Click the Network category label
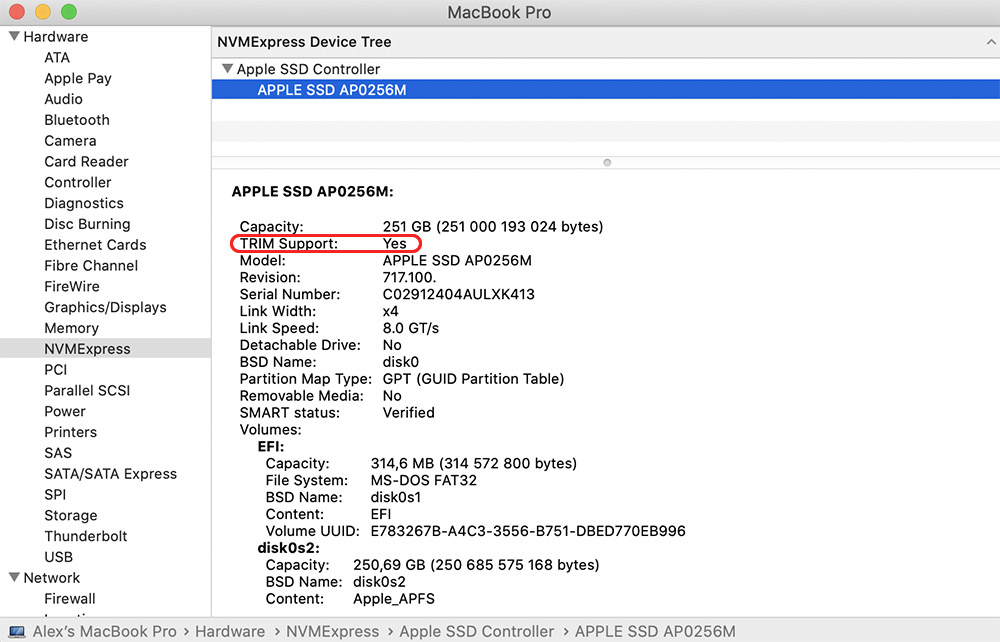This screenshot has height=642, width=1000. click(x=52, y=578)
